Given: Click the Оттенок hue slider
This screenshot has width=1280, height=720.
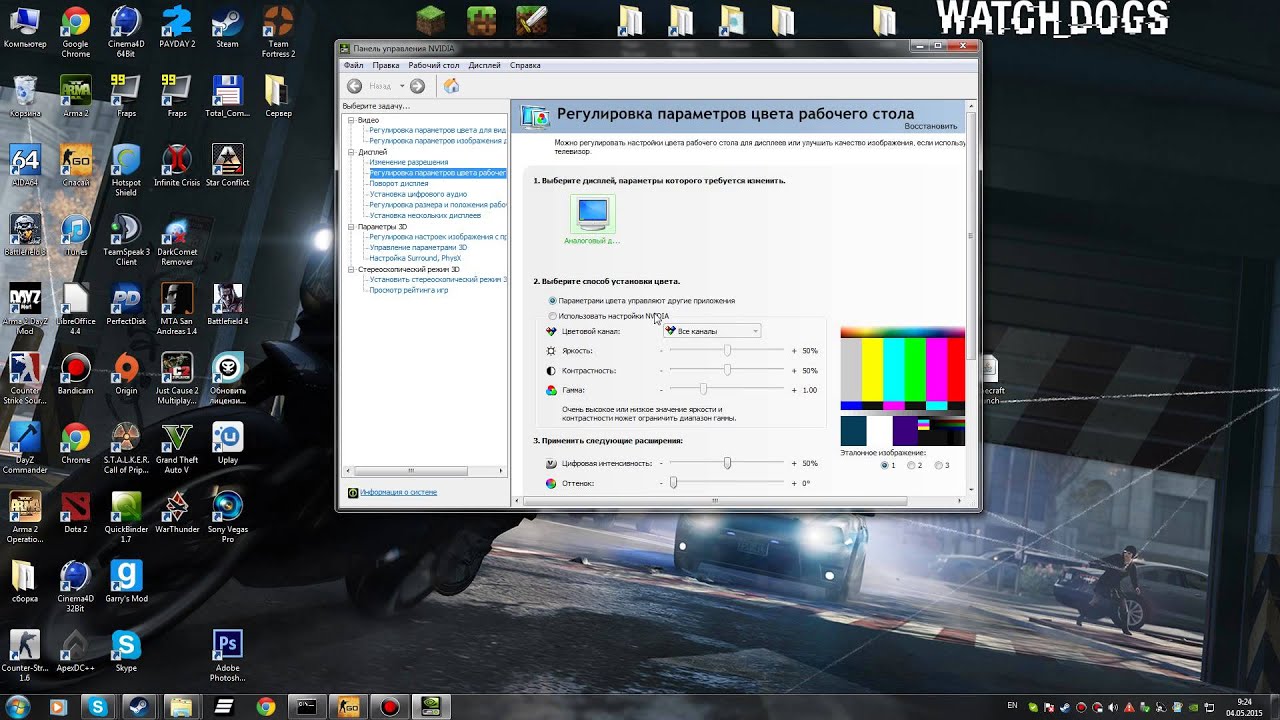Looking at the screenshot, I should 727,483.
